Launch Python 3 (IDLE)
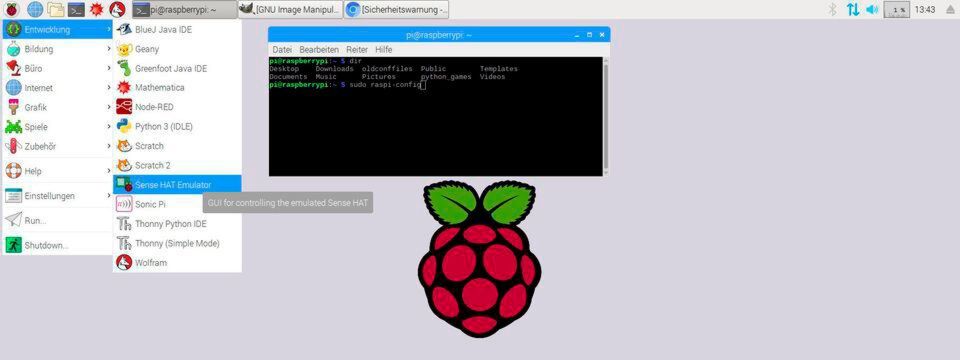This screenshot has height=360, width=960. click(x=178, y=127)
